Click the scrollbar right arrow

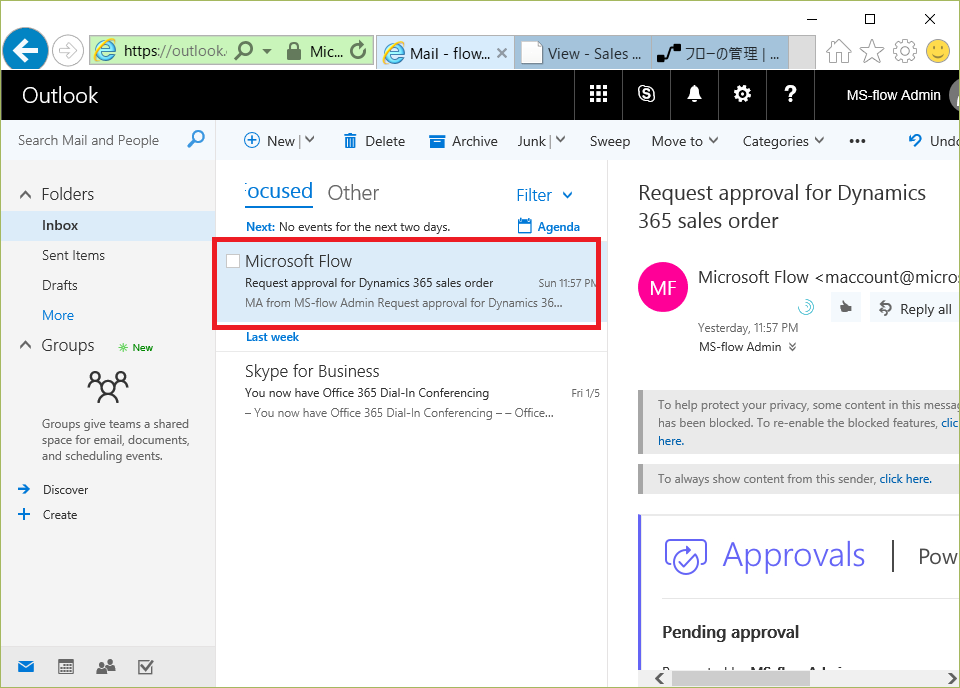[x=952, y=678]
